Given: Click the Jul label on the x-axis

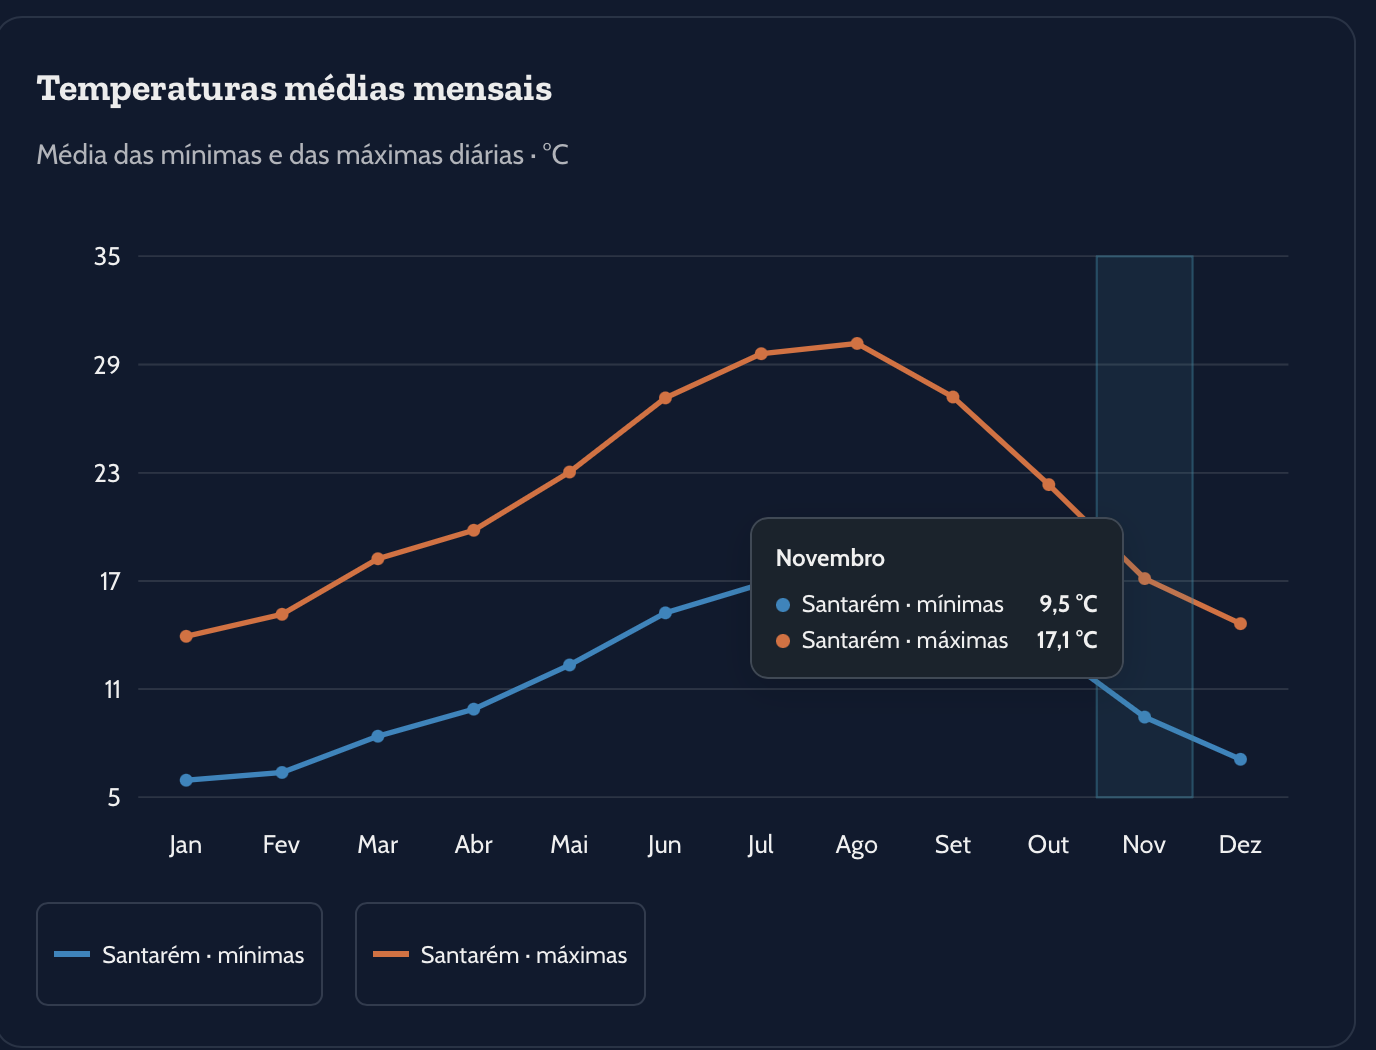Looking at the screenshot, I should 761,845.
